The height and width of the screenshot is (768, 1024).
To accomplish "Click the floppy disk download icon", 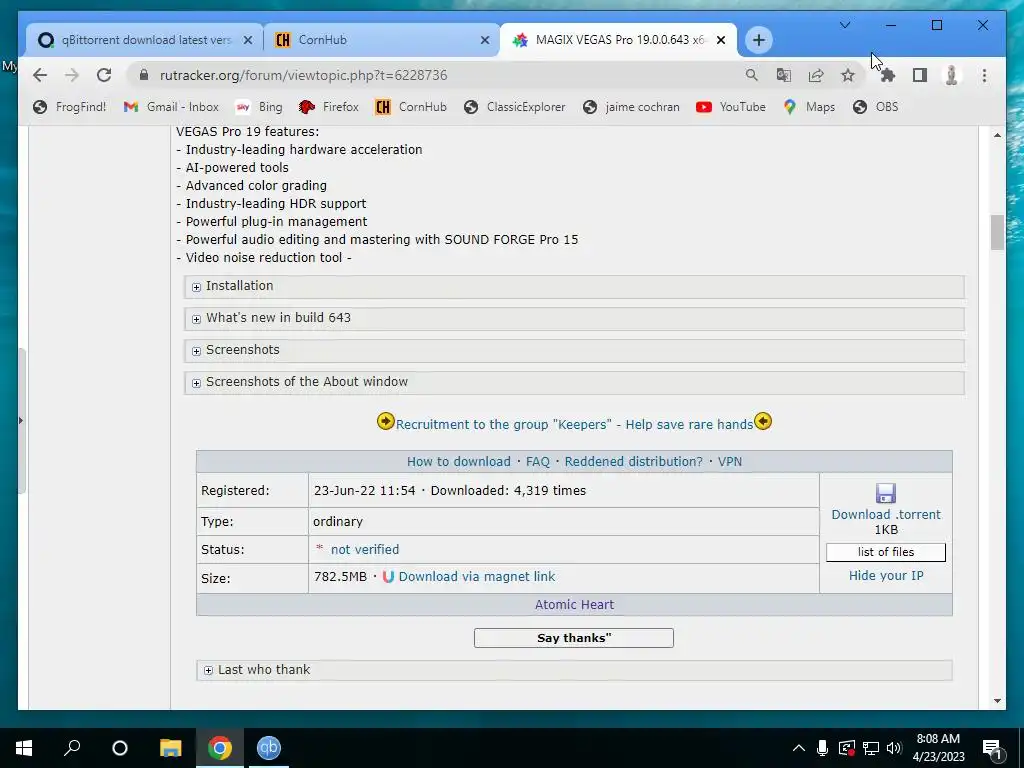I will [886, 493].
